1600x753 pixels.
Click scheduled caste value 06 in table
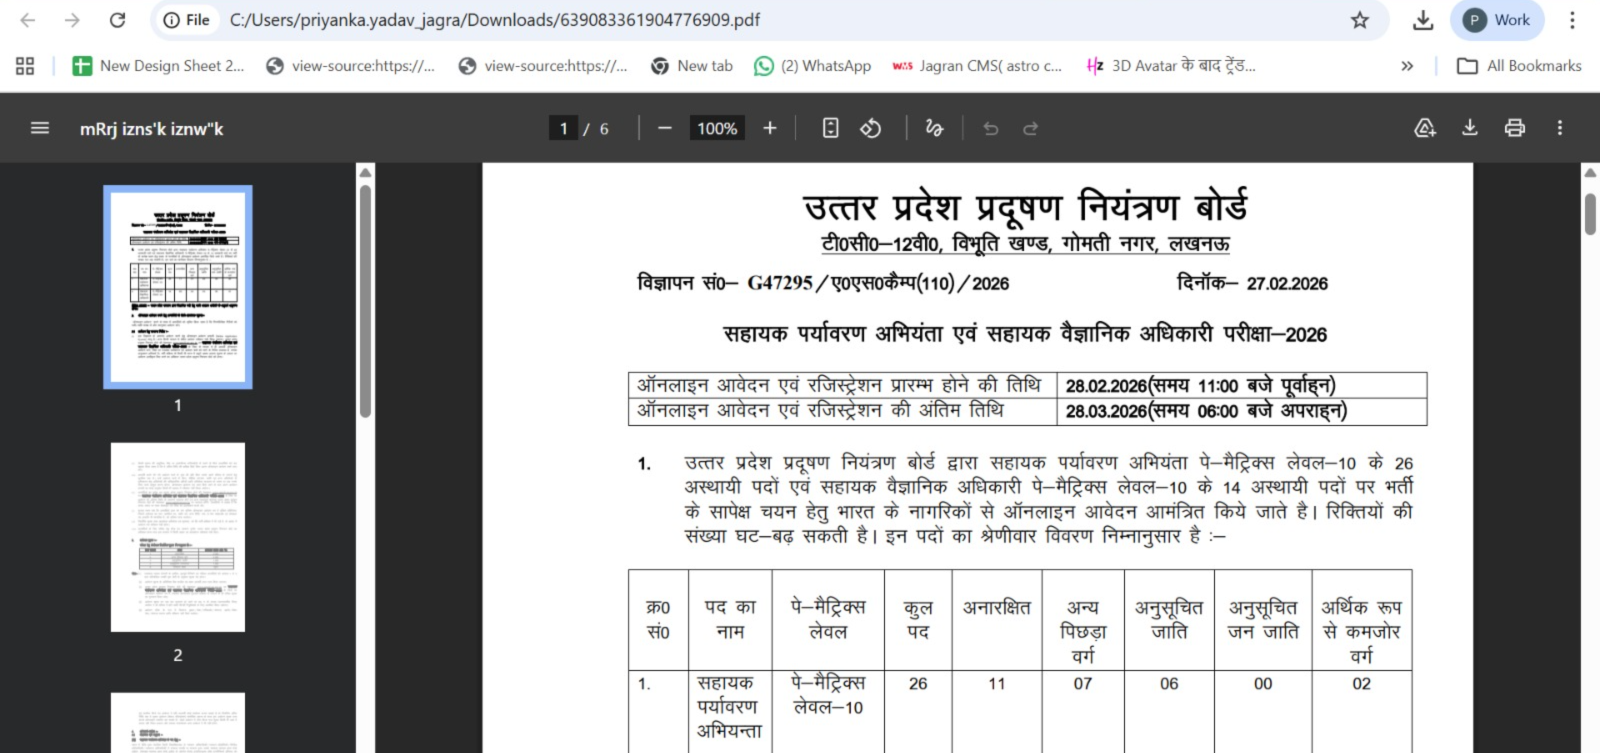[1169, 684]
